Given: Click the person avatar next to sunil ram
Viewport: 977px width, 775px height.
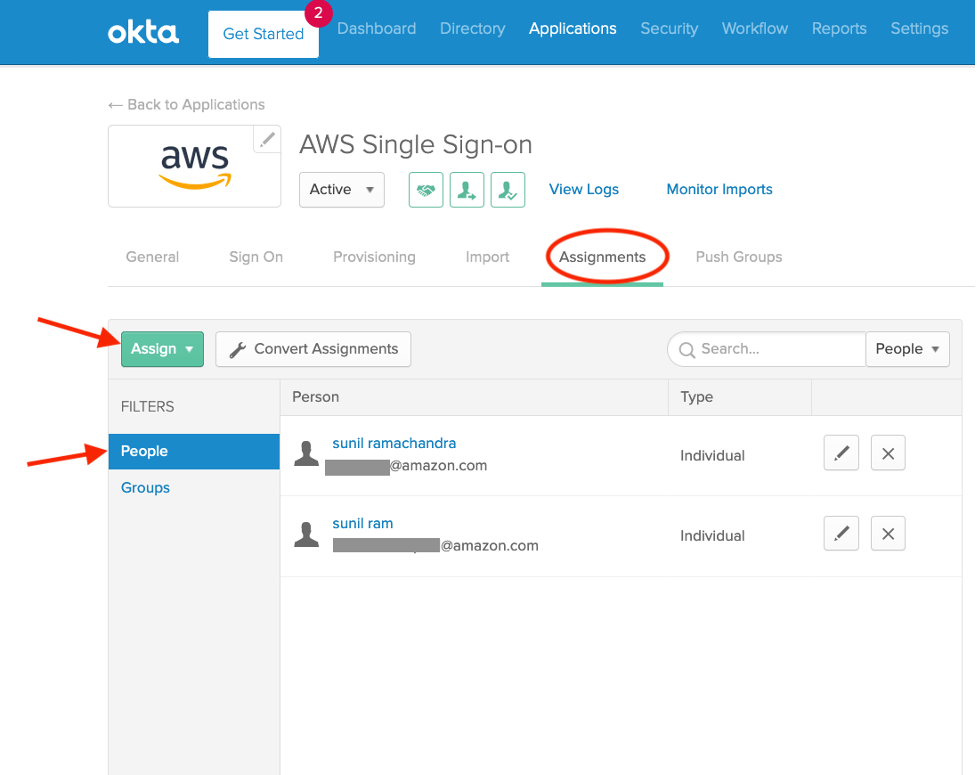Looking at the screenshot, I should (x=306, y=533).
